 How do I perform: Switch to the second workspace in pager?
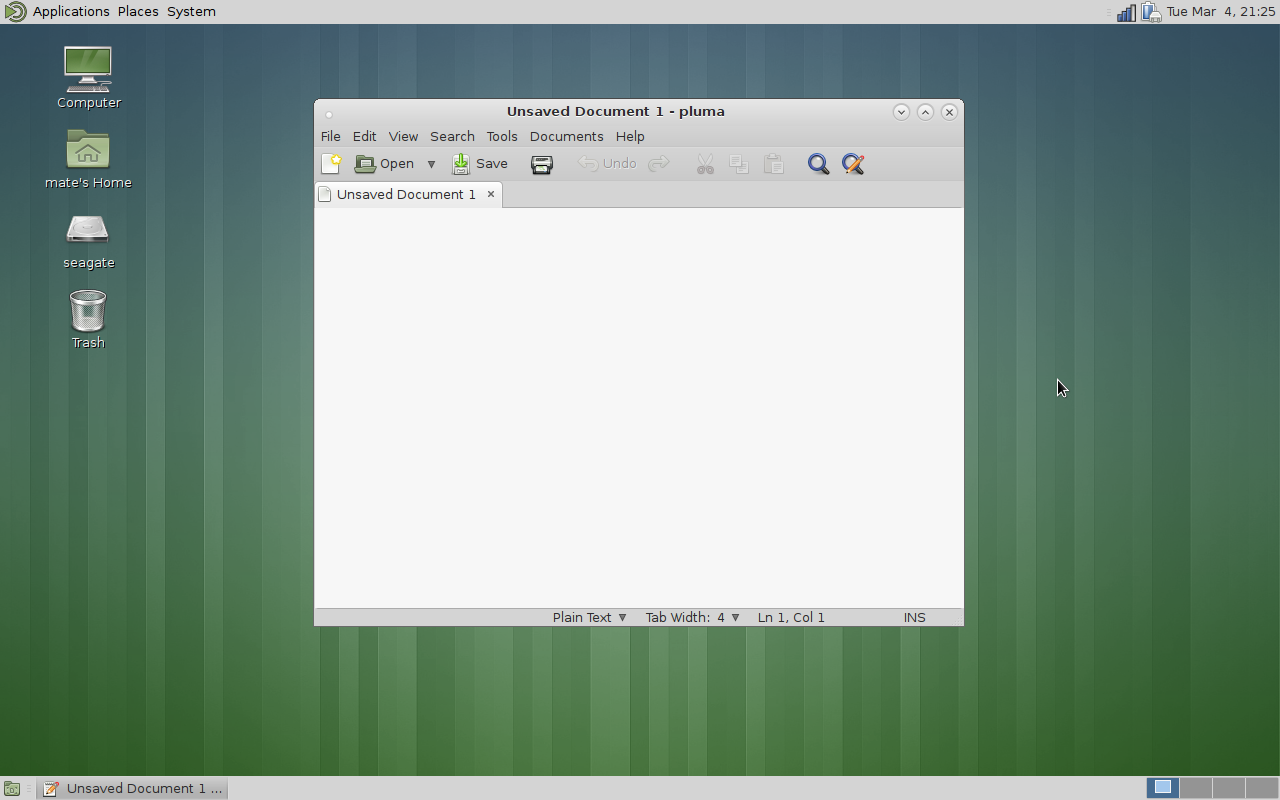pos(1195,788)
